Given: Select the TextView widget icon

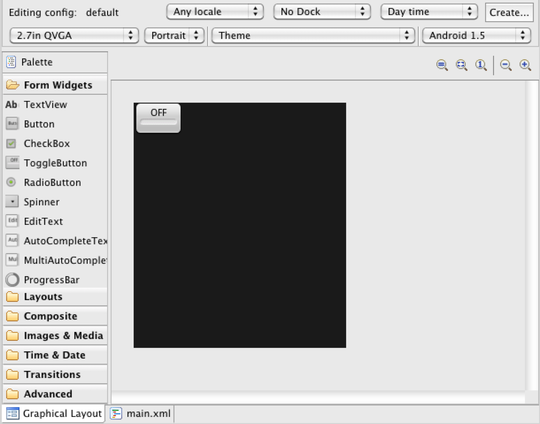Looking at the screenshot, I should [11, 104].
